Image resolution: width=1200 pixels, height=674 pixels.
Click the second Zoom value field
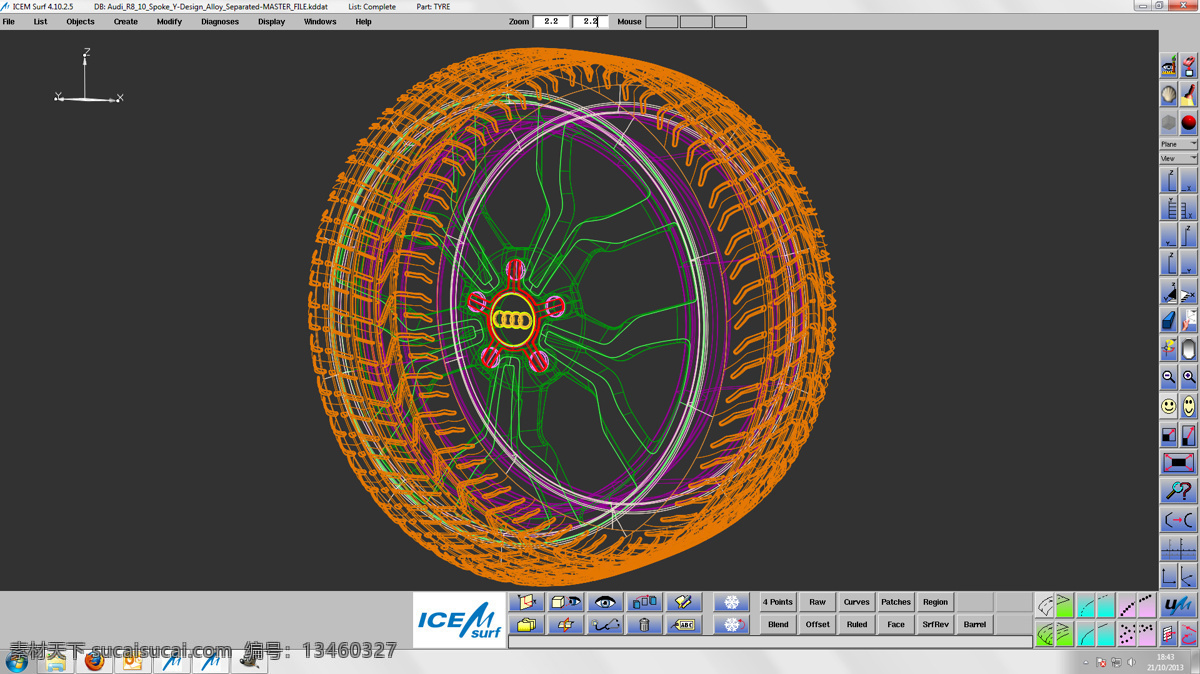(590, 21)
